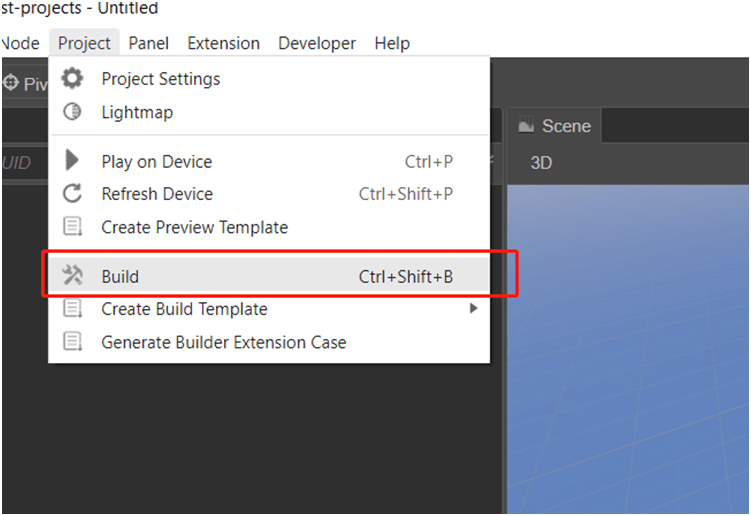Open the Help menu
Image resolution: width=751 pixels, height=516 pixels.
point(392,43)
